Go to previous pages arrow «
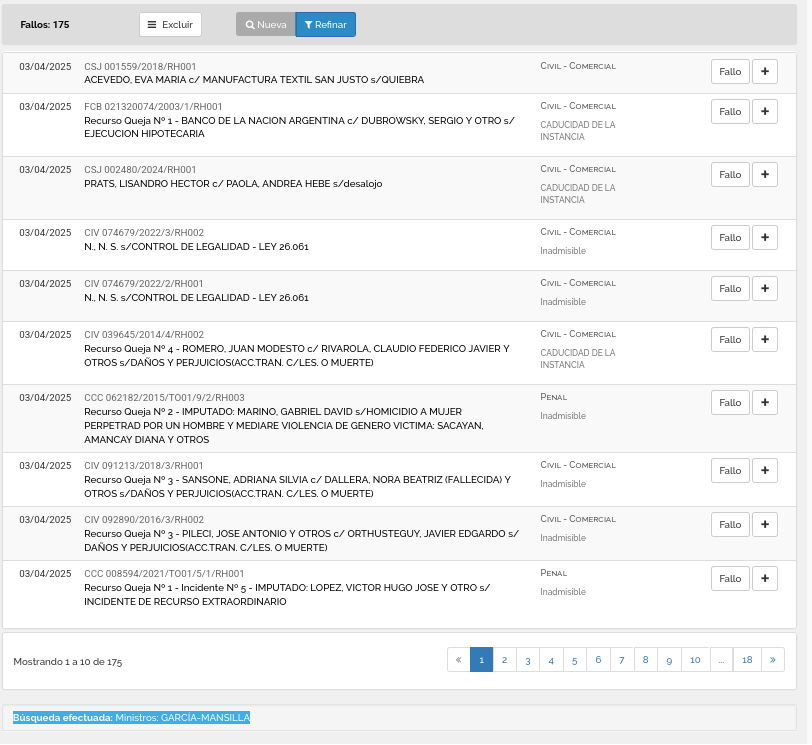The height and width of the screenshot is (745, 812). [x=459, y=660]
